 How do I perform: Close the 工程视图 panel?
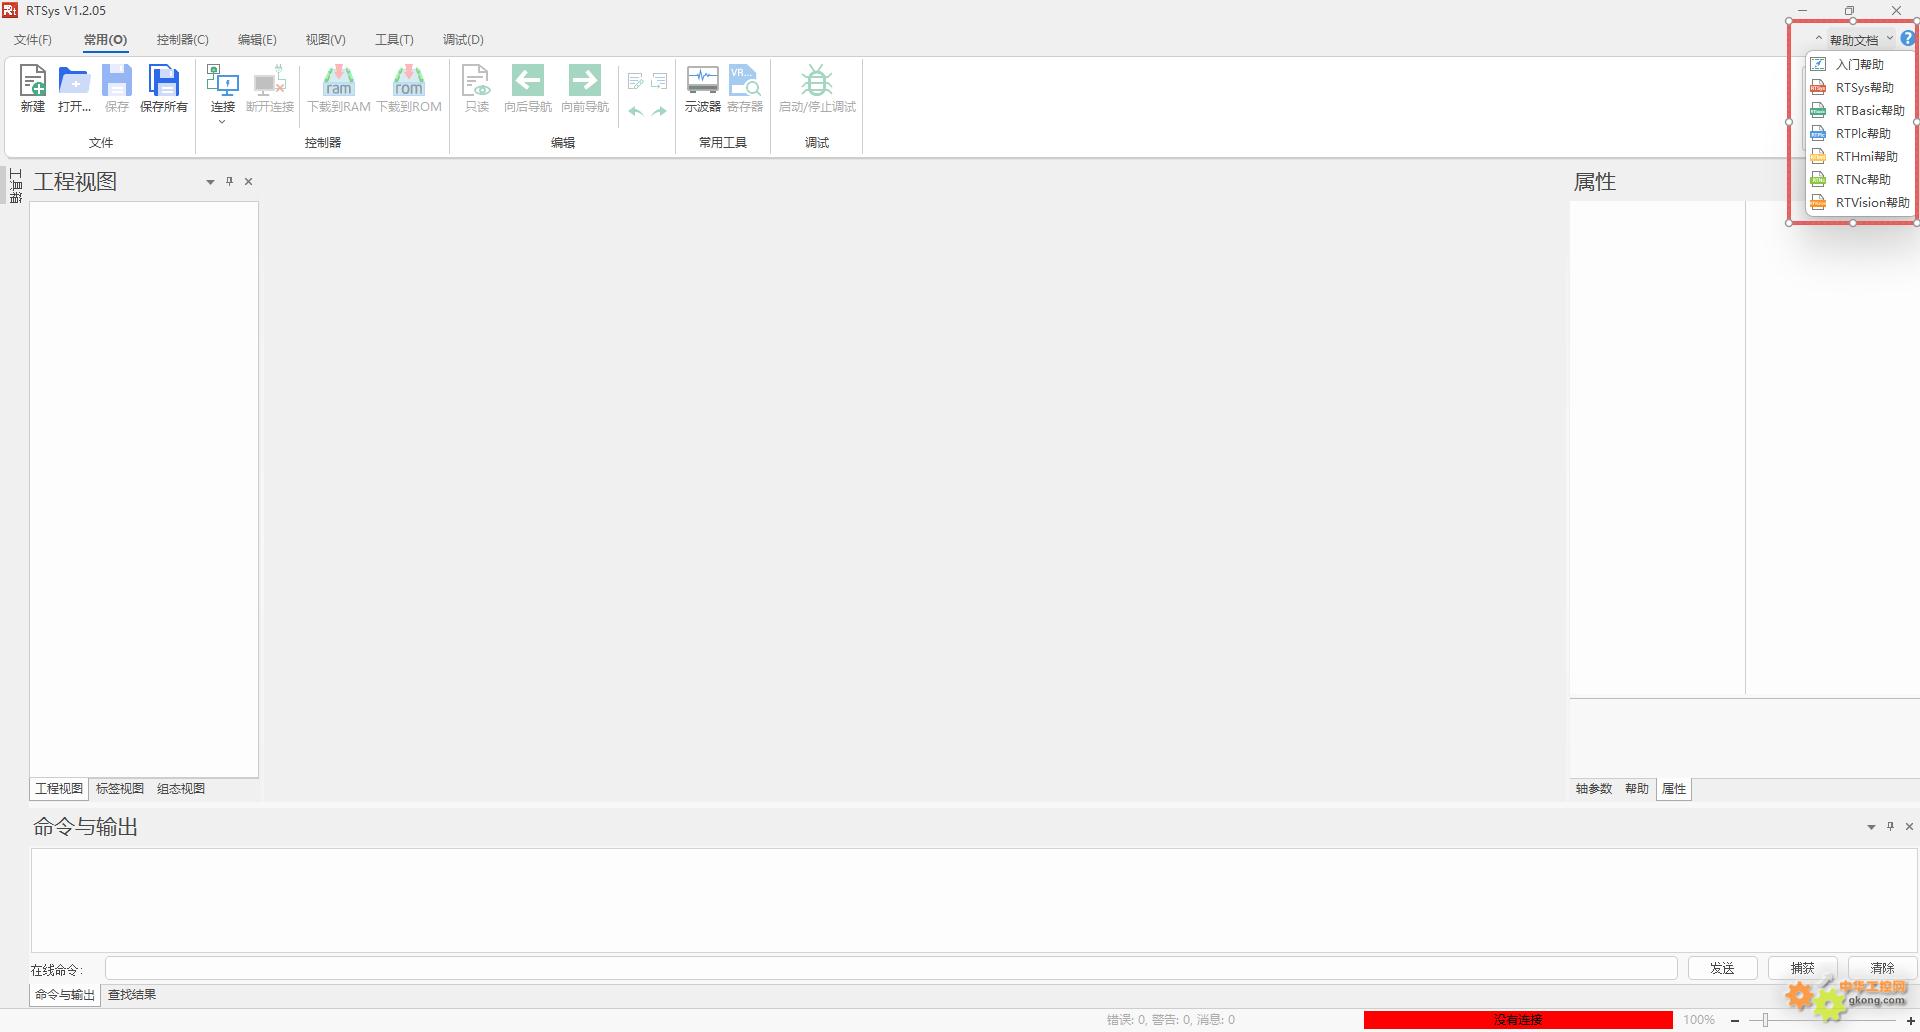coord(249,182)
